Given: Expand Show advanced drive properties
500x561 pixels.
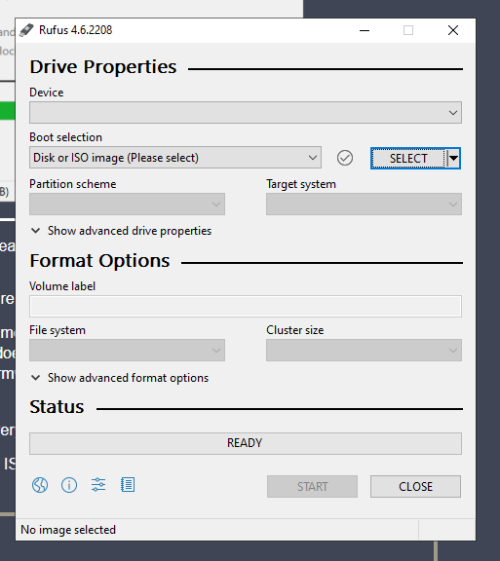Looking at the screenshot, I should click(121, 231).
